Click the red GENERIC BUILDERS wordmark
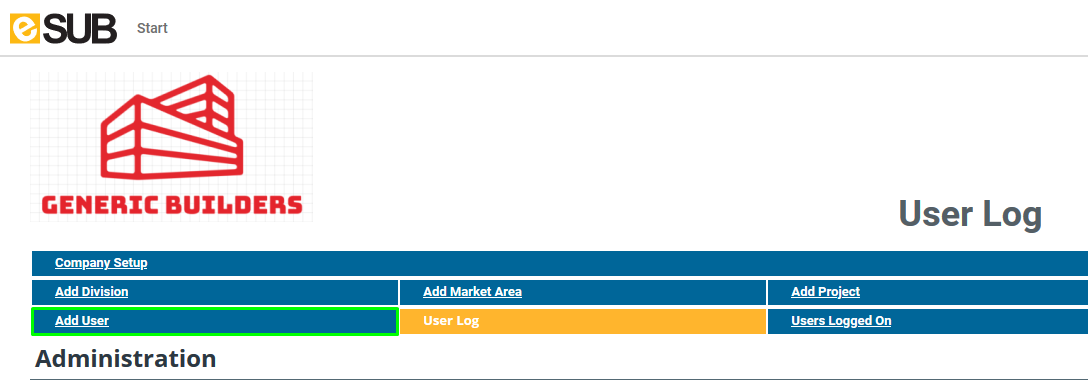Screen dimensions: 1088x380 tap(171, 205)
